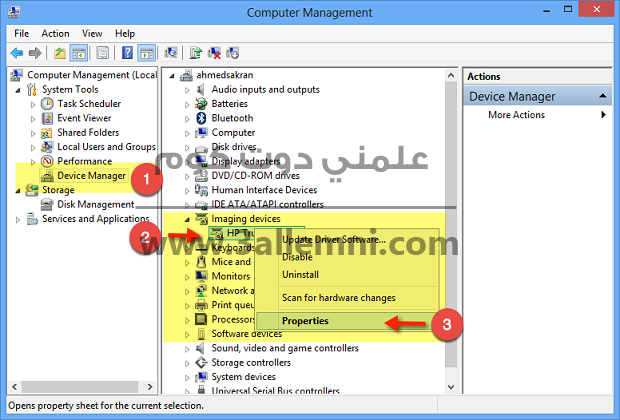Click More Actions in the Actions pane
The width and height of the screenshot is (620, 420).
[516, 115]
